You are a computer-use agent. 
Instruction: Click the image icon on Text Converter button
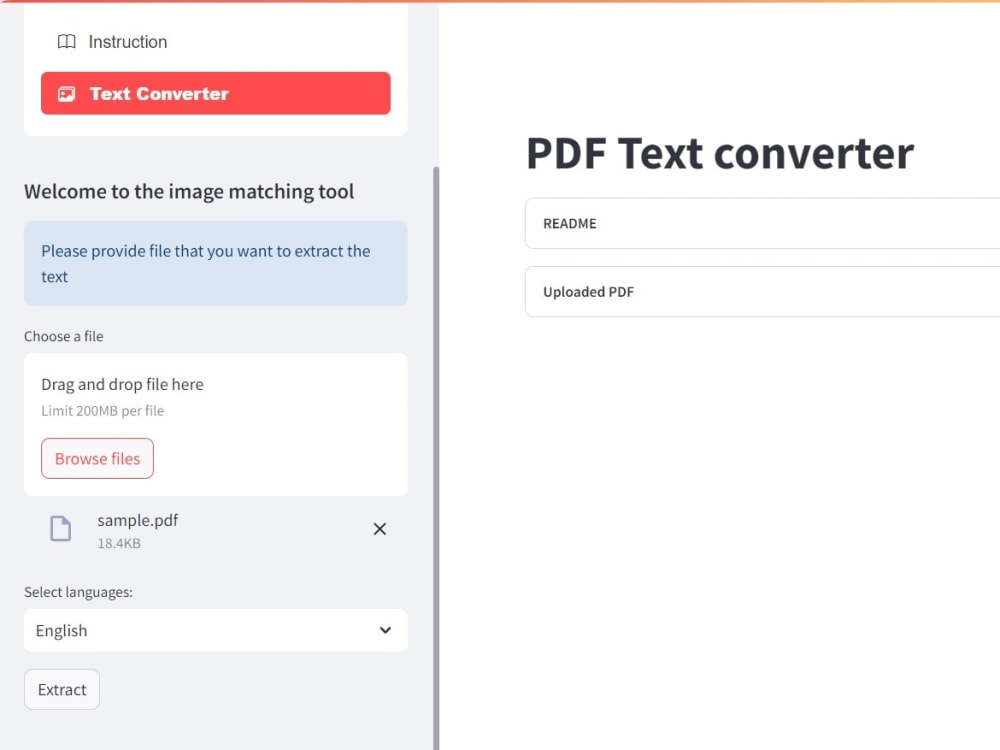pyautogui.click(x=66, y=93)
